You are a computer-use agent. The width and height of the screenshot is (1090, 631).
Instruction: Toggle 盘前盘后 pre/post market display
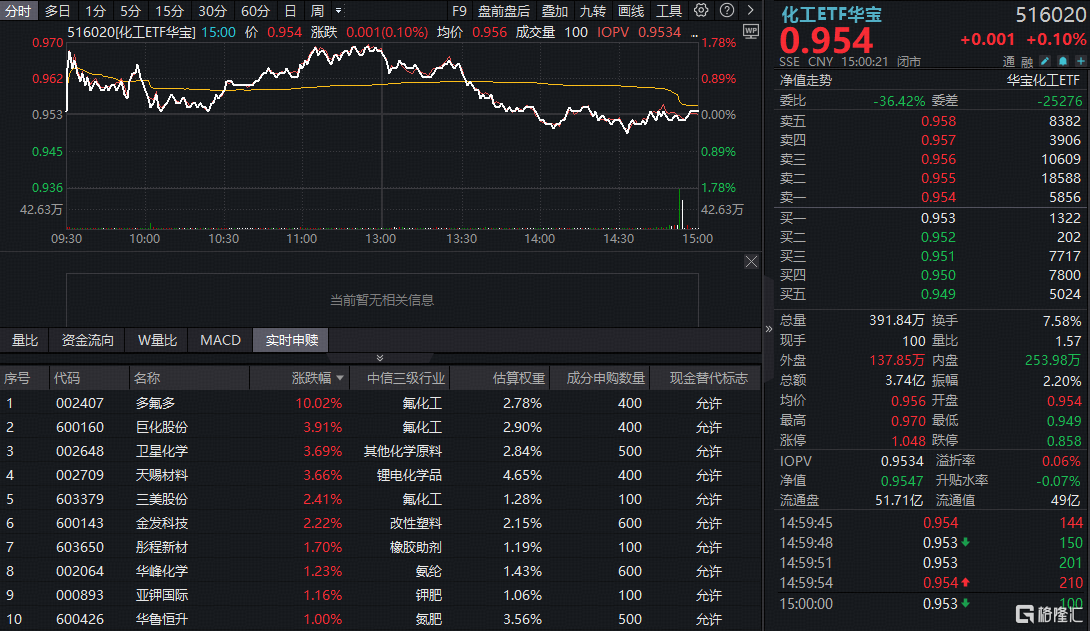[503, 11]
